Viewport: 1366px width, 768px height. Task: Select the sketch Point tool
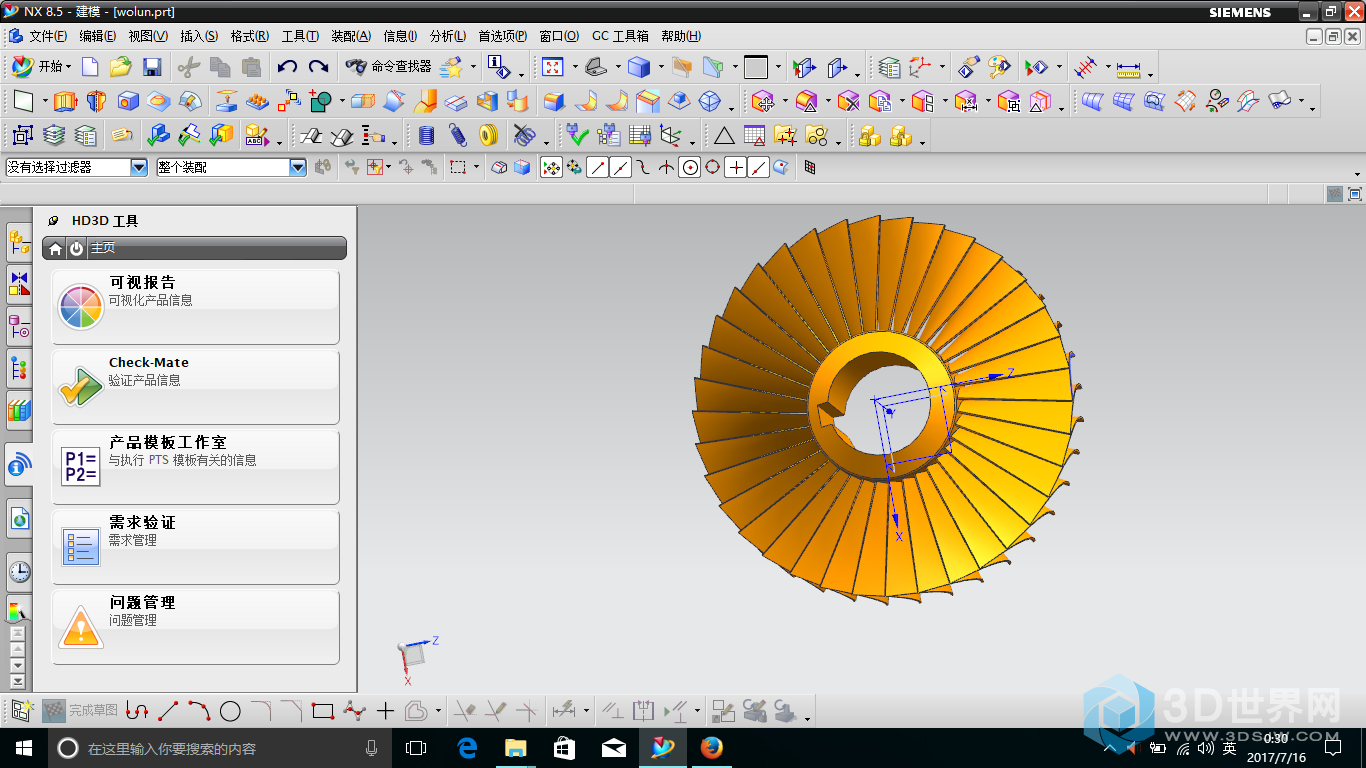point(385,711)
